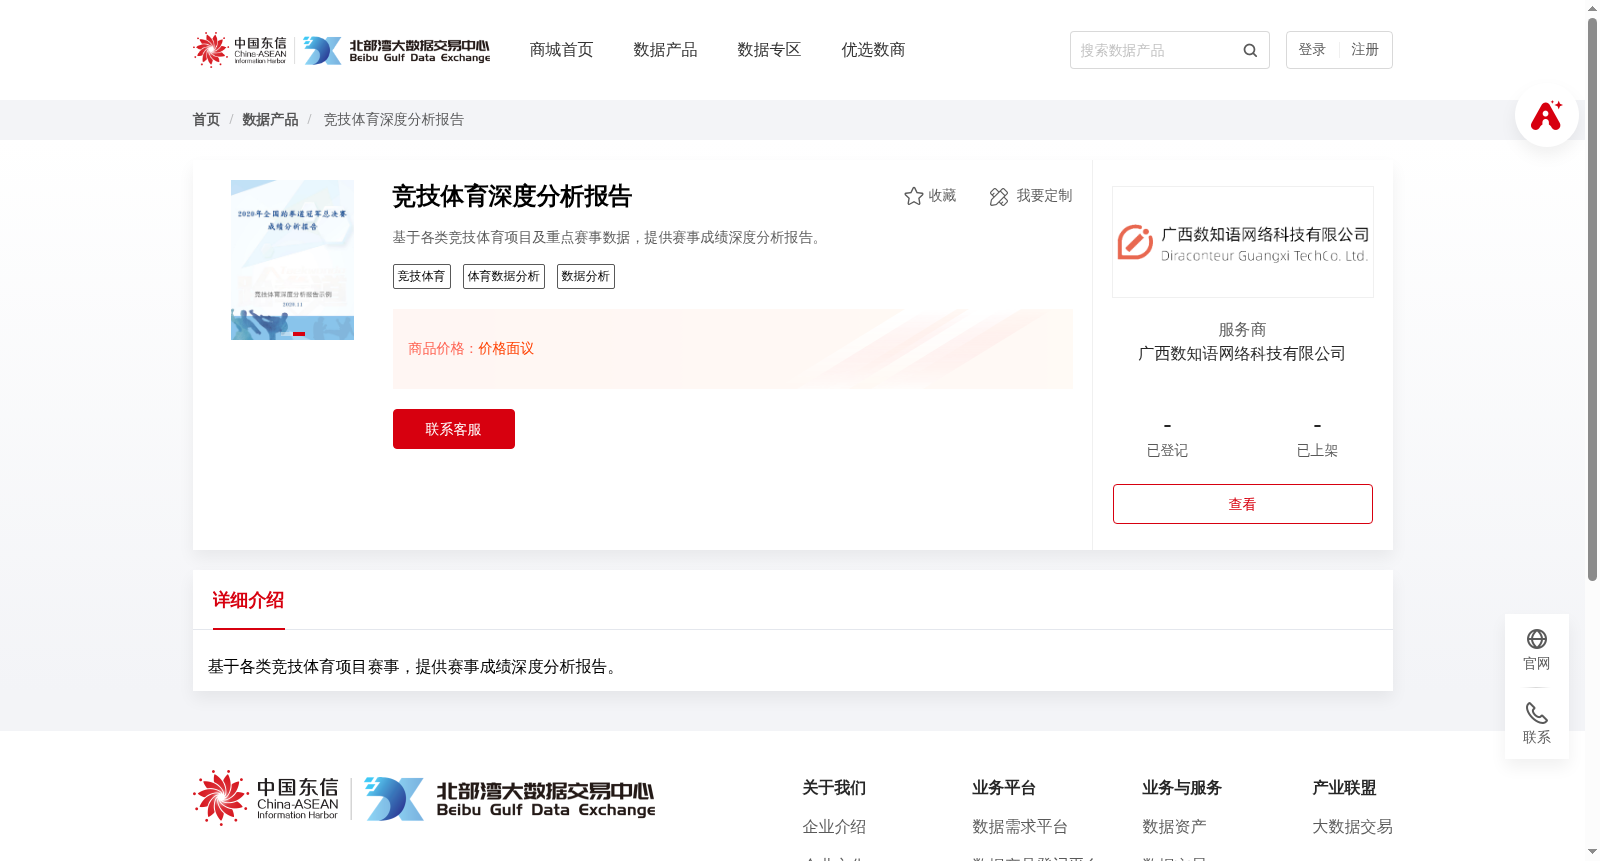Image resolution: width=1600 pixels, height=861 pixels.
Task: Click the 登录 login link
Action: pyautogui.click(x=1312, y=50)
